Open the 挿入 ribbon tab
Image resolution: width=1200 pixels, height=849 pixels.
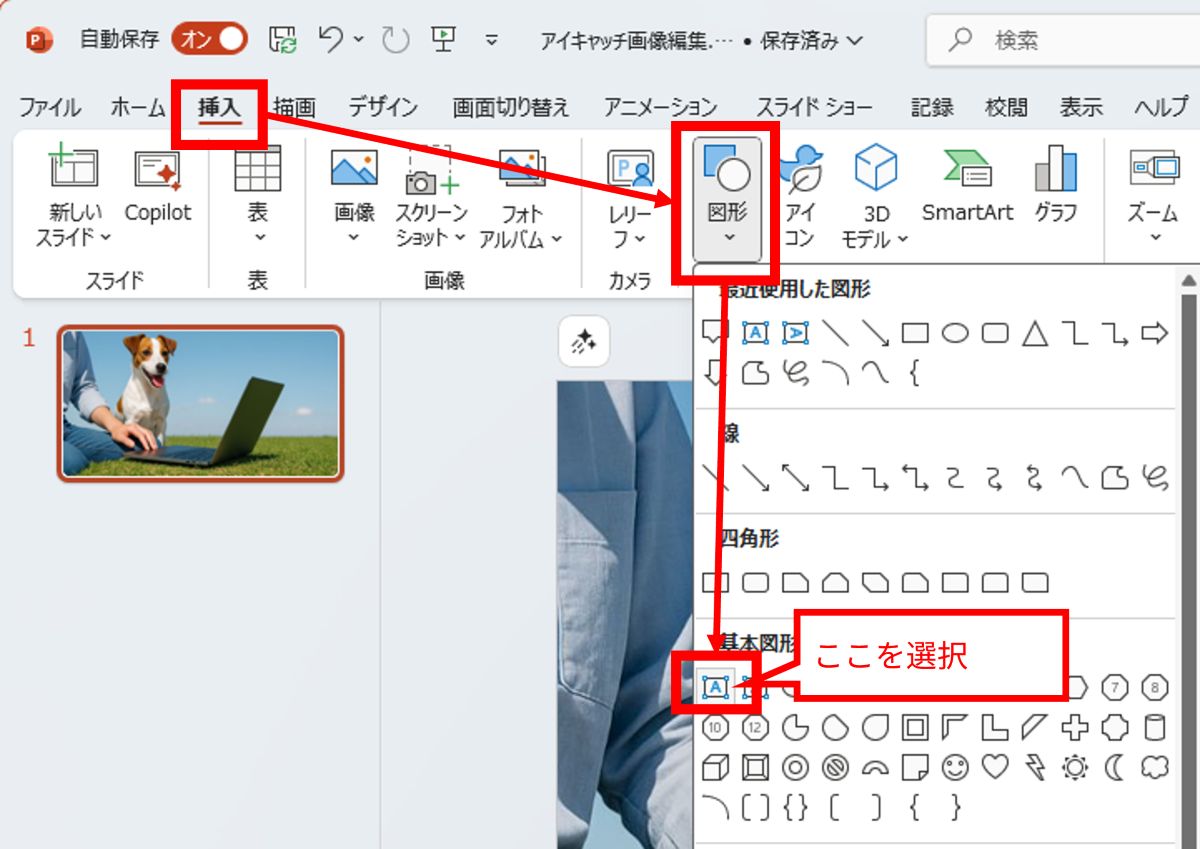point(219,108)
